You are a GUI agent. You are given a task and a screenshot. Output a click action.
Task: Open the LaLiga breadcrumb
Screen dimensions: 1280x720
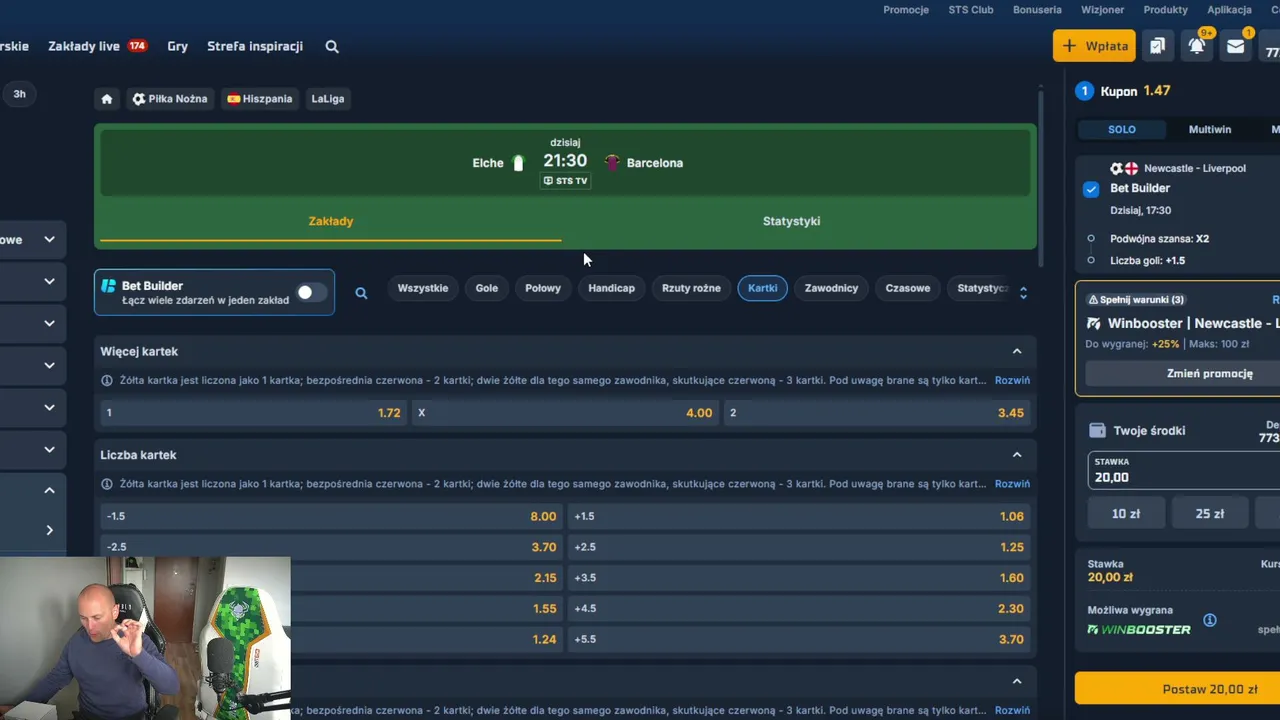328,99
